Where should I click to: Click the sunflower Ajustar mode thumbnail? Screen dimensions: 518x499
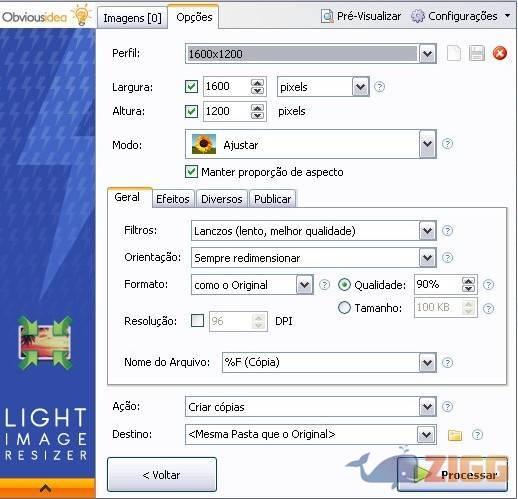(204, 144)
